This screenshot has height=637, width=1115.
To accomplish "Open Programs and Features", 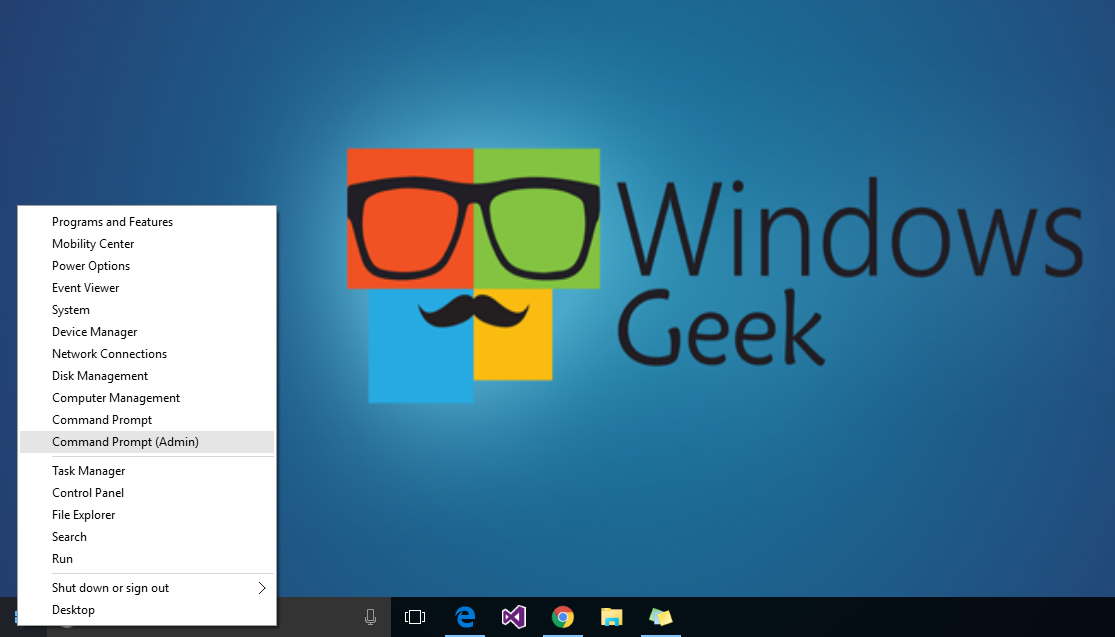I will coord(112,222).
